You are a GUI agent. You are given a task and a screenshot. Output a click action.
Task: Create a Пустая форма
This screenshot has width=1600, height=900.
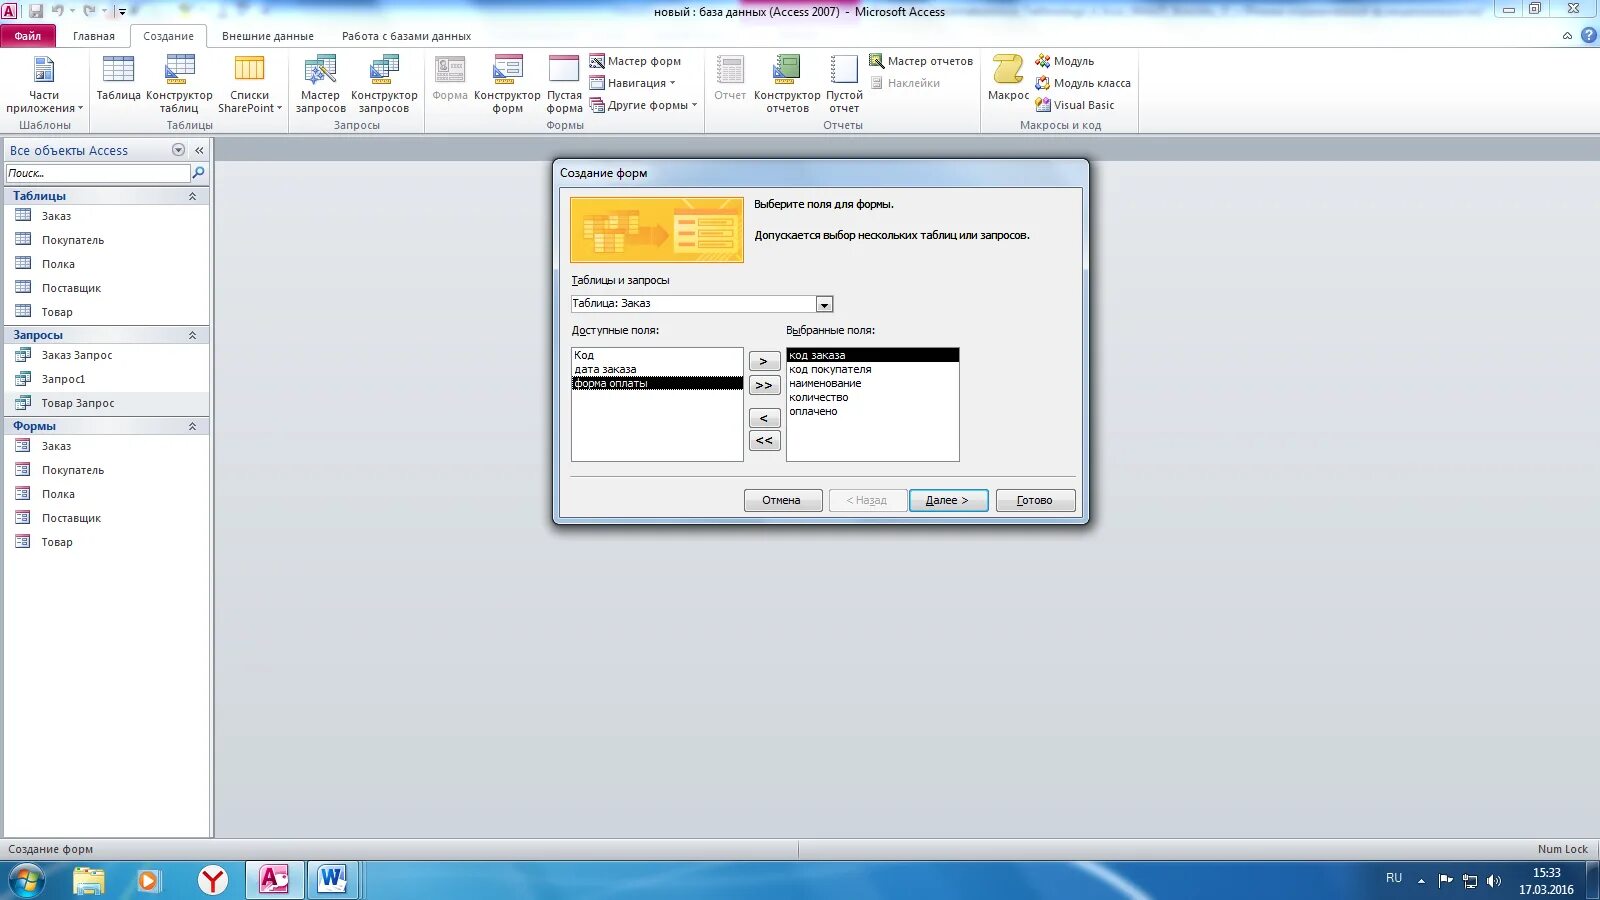[564, 85]
